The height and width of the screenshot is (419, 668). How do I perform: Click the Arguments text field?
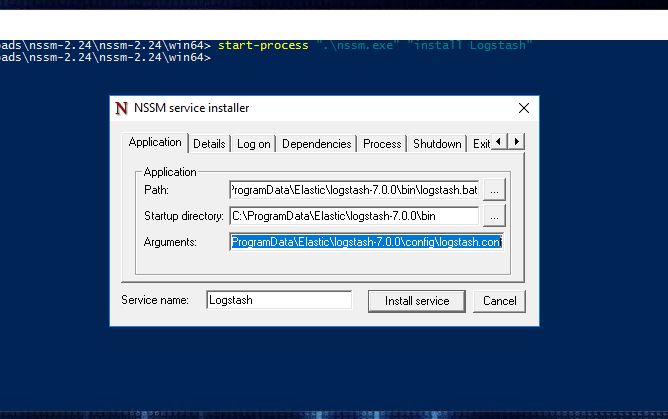click(x=366, y=242)
